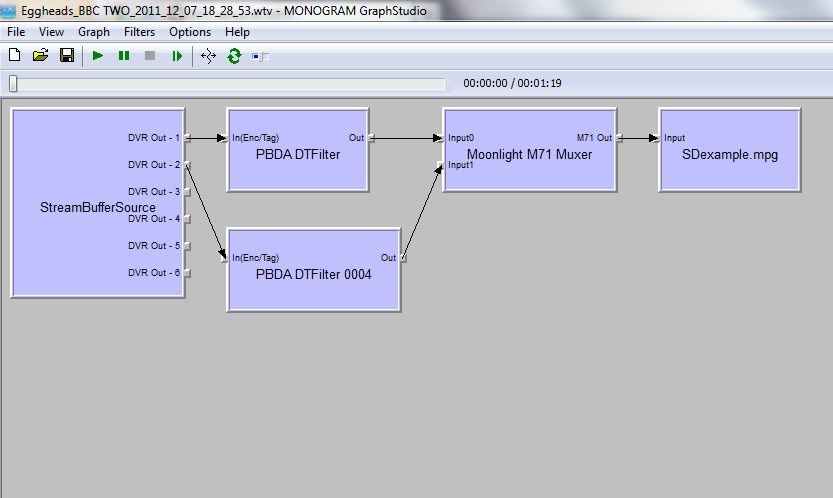Click the DVR Out - 3 output pin

[187, 192]
